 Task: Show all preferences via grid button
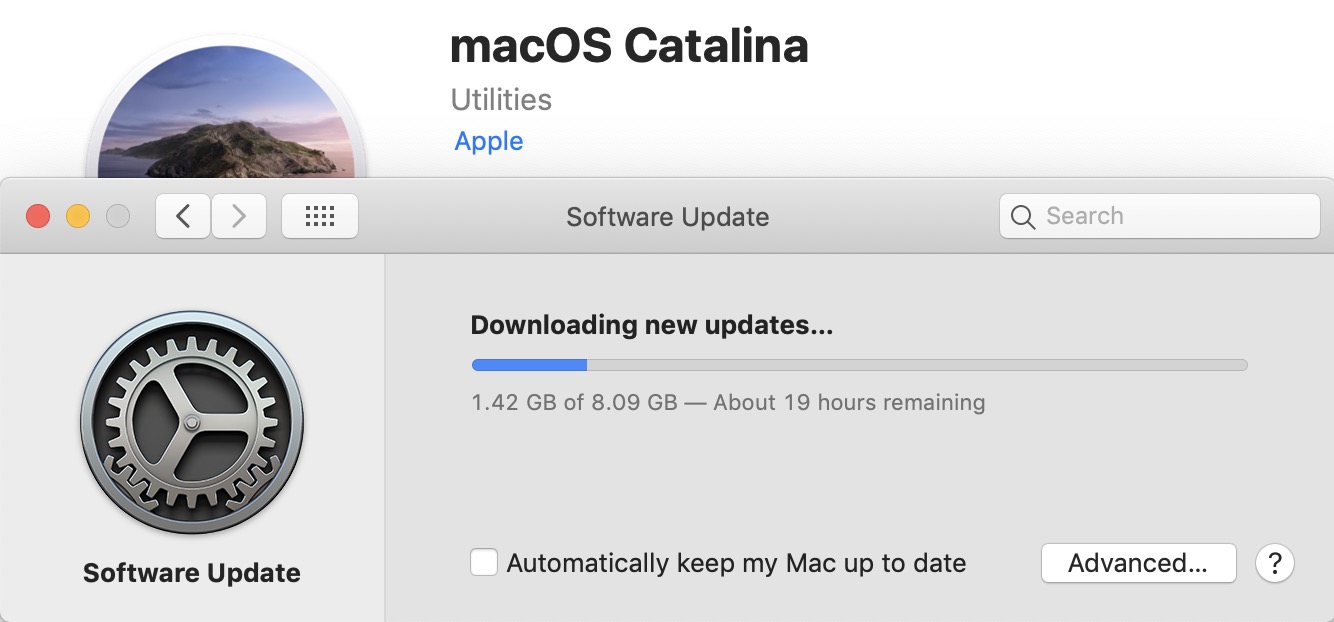(x=319, y=216)
